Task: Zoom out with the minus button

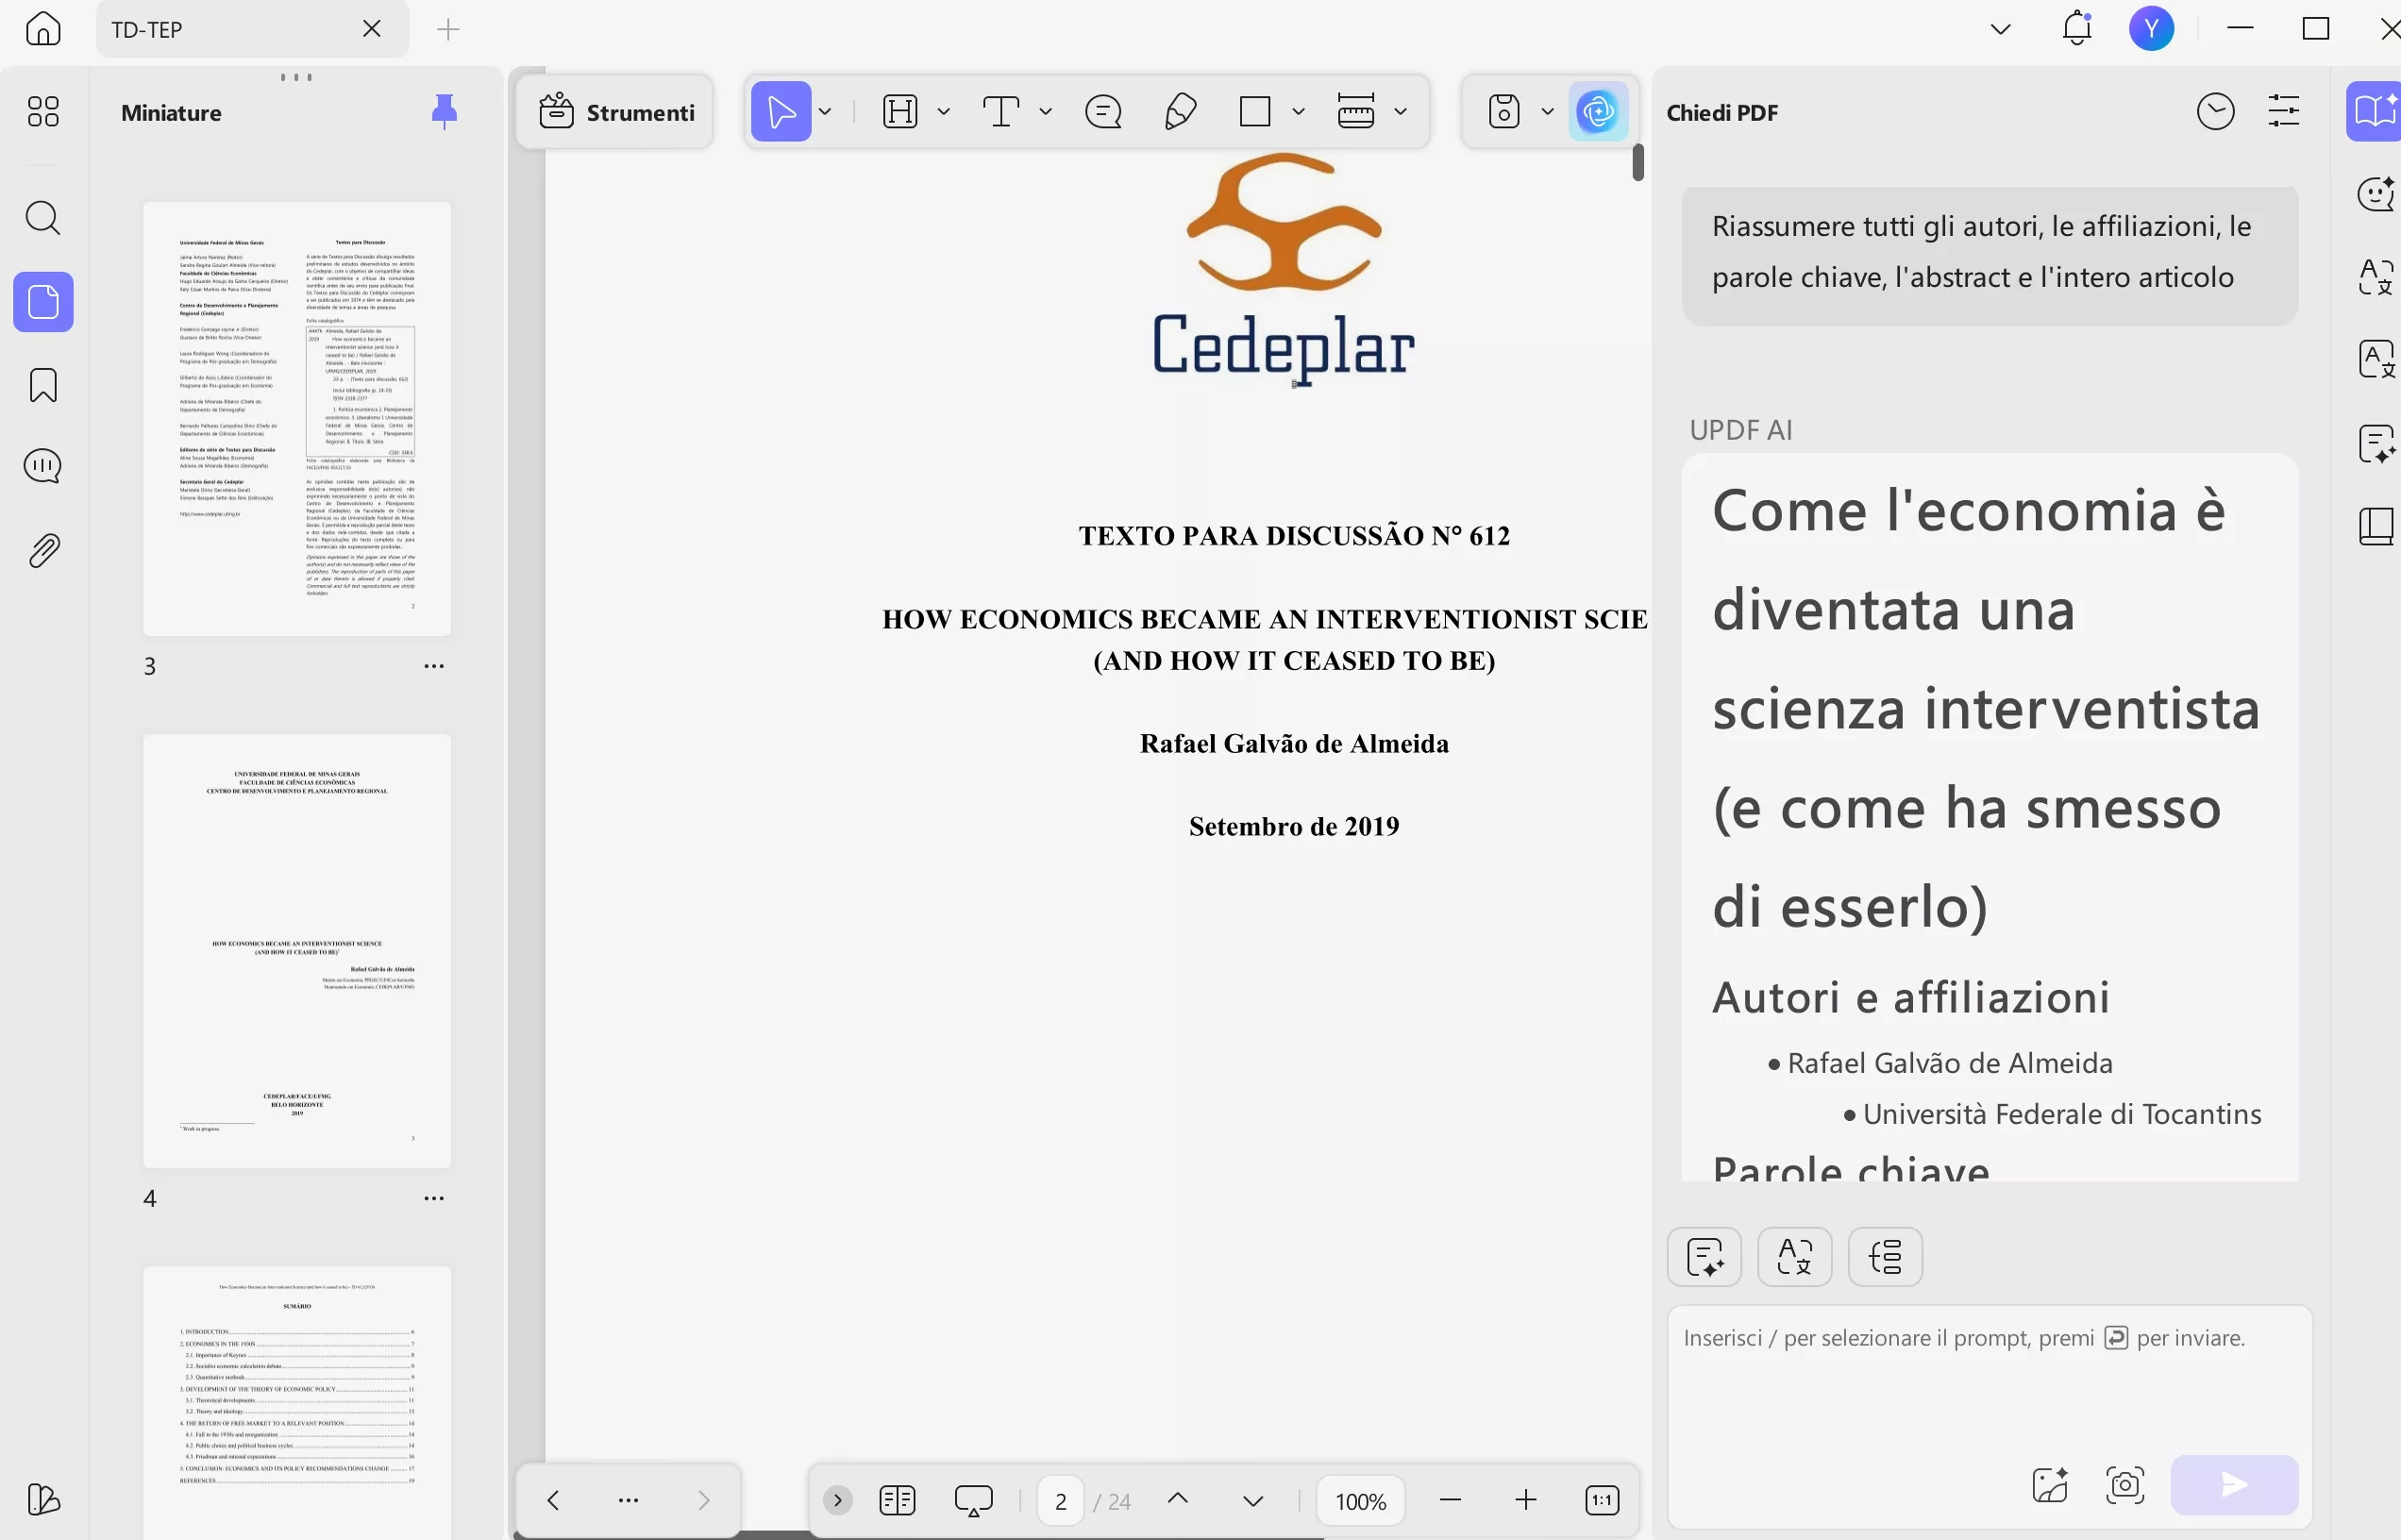Action: [1450, 1500]
